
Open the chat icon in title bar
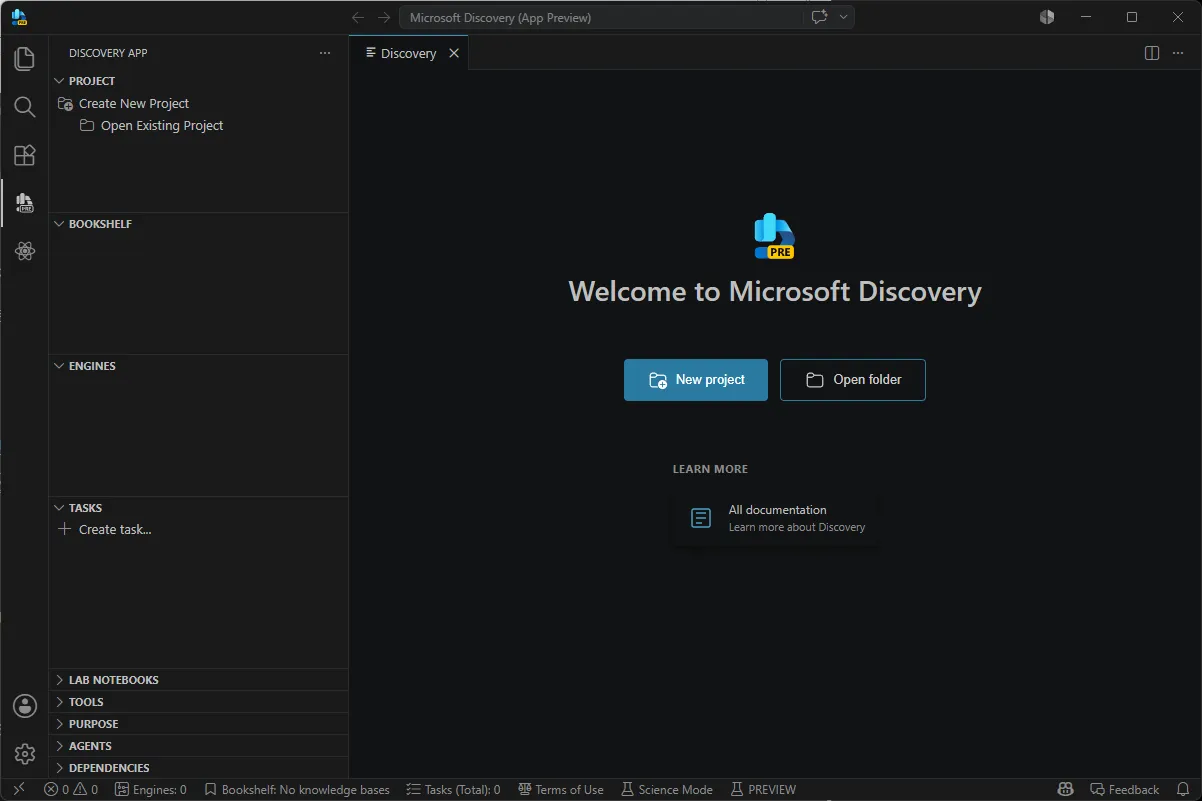[x=820, y=17]
